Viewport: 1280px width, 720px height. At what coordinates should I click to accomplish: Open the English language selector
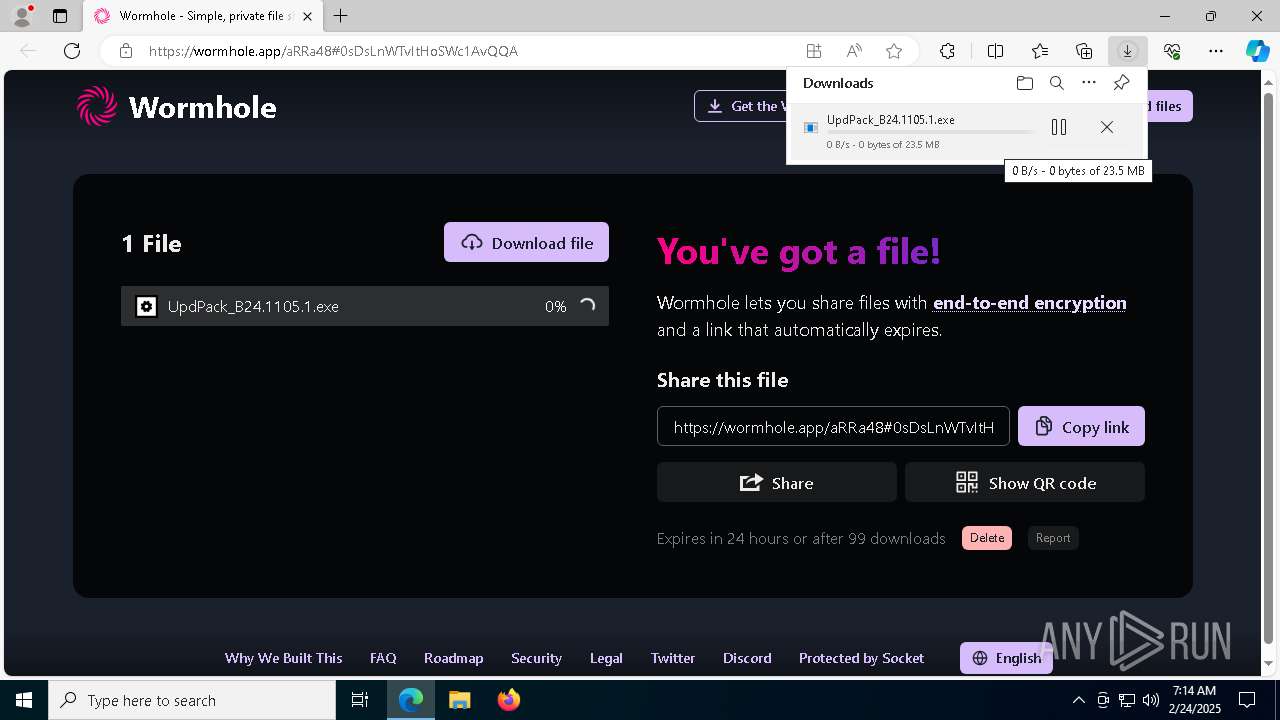pos(1006,658)
